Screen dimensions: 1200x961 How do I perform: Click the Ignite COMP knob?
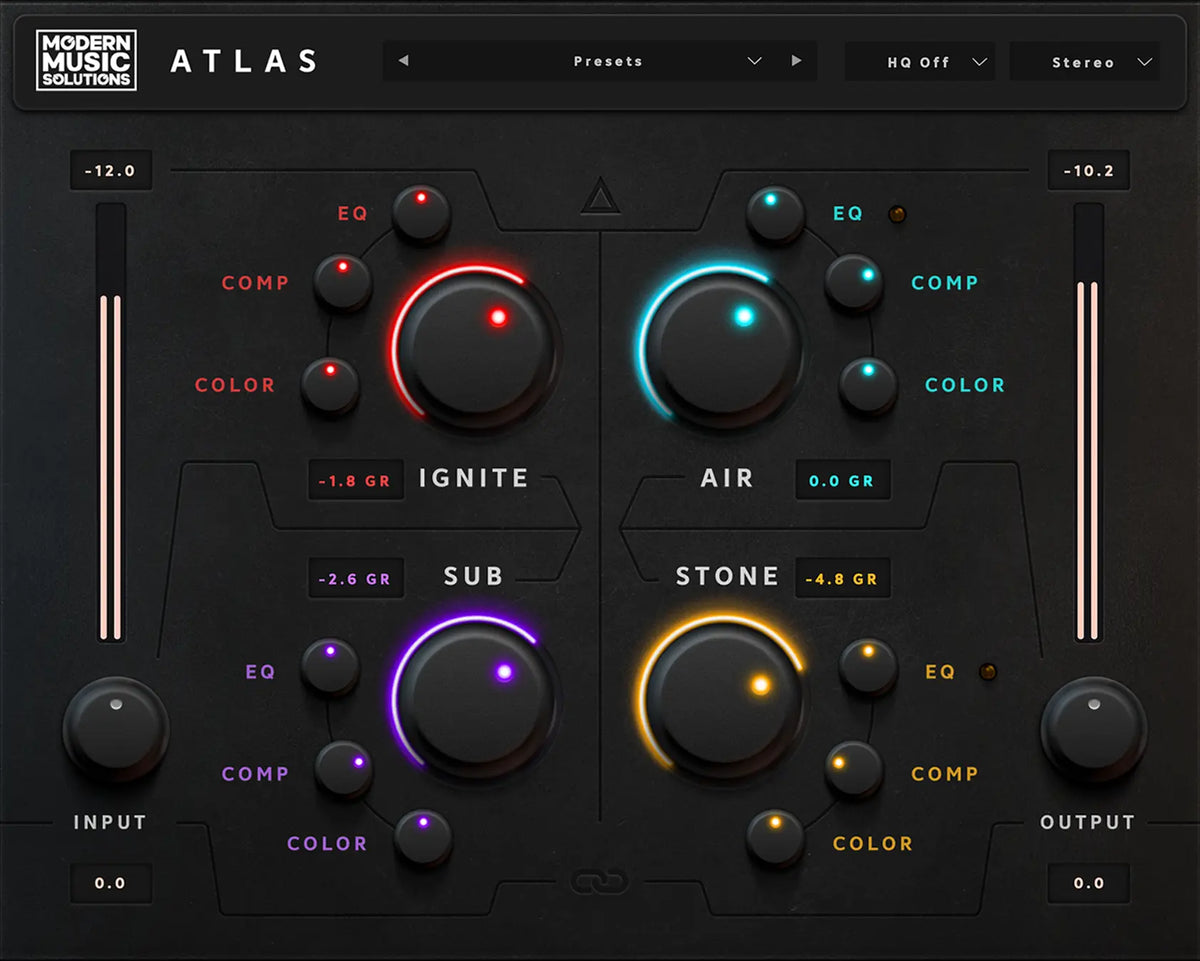pos(343,282)
